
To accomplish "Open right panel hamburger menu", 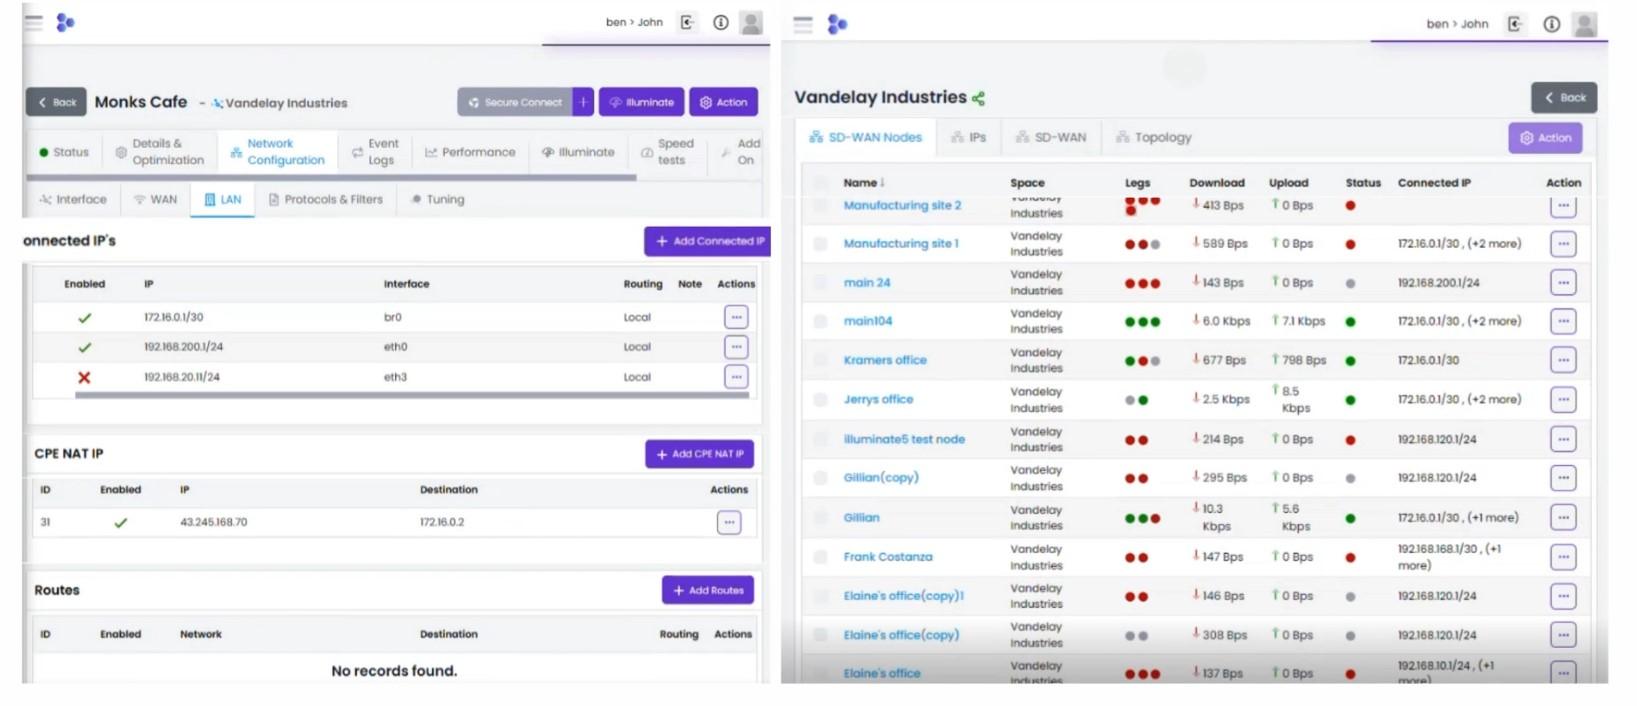I will point(803,24).
